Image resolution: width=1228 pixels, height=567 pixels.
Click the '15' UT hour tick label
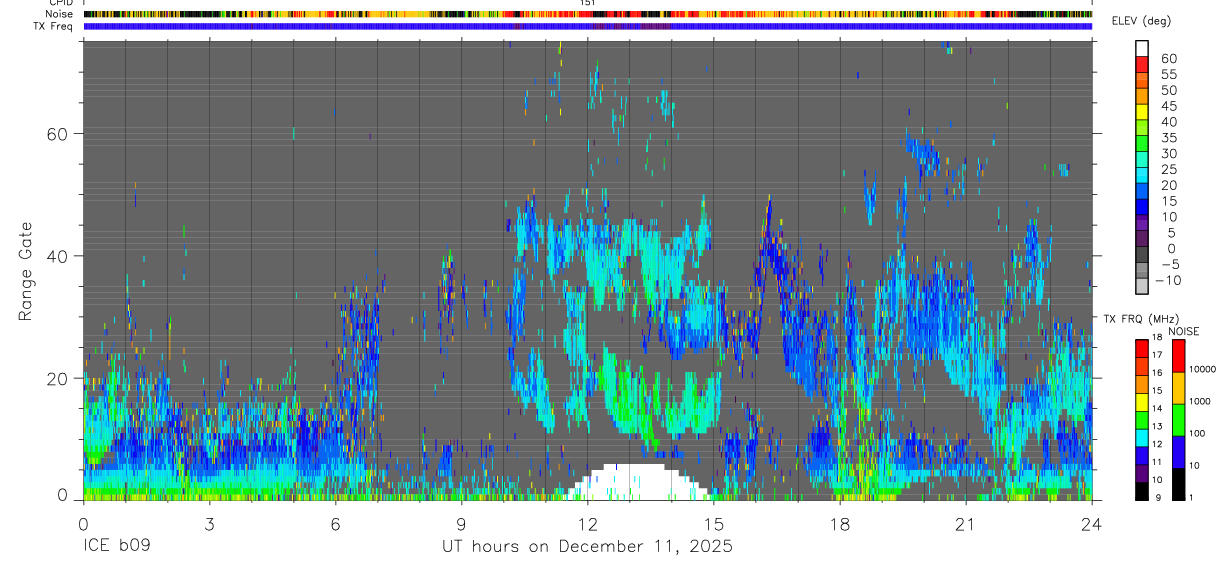(x=713, y=524)
